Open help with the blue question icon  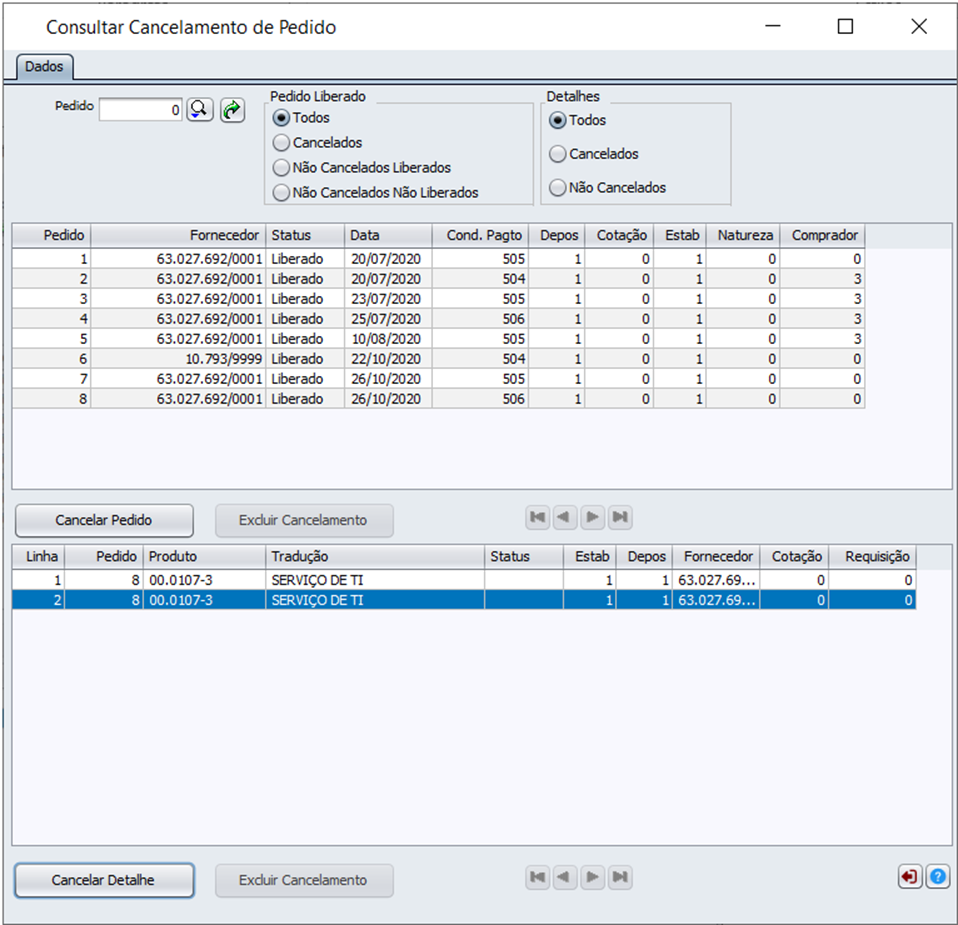click(x=938, y=877)
